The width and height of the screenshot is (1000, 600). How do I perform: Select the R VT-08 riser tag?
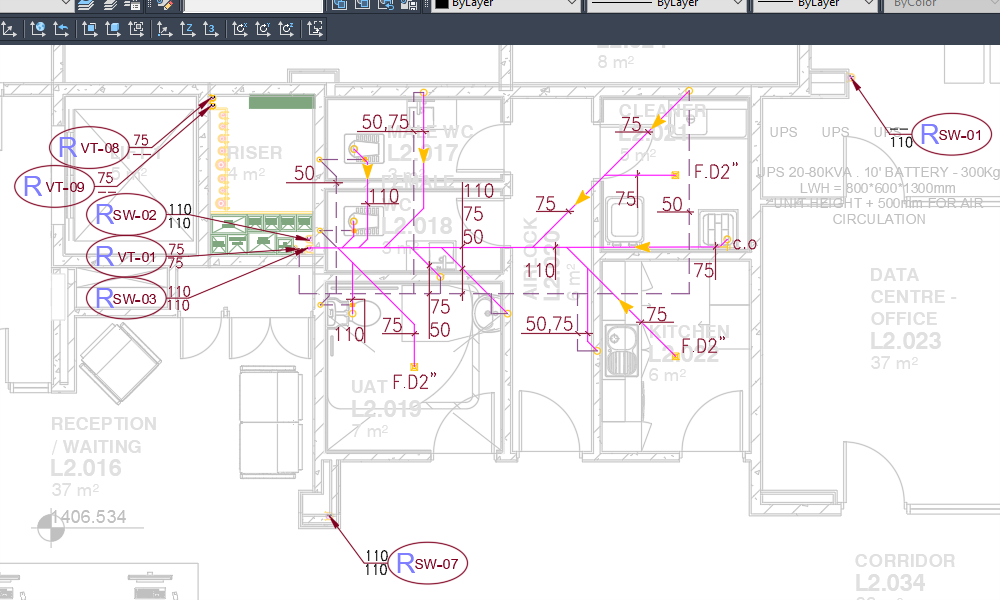coord(89,148)
